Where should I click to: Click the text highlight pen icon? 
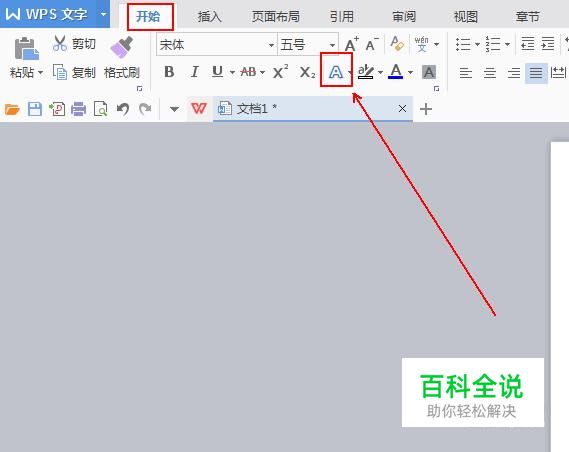click(366, 72)
